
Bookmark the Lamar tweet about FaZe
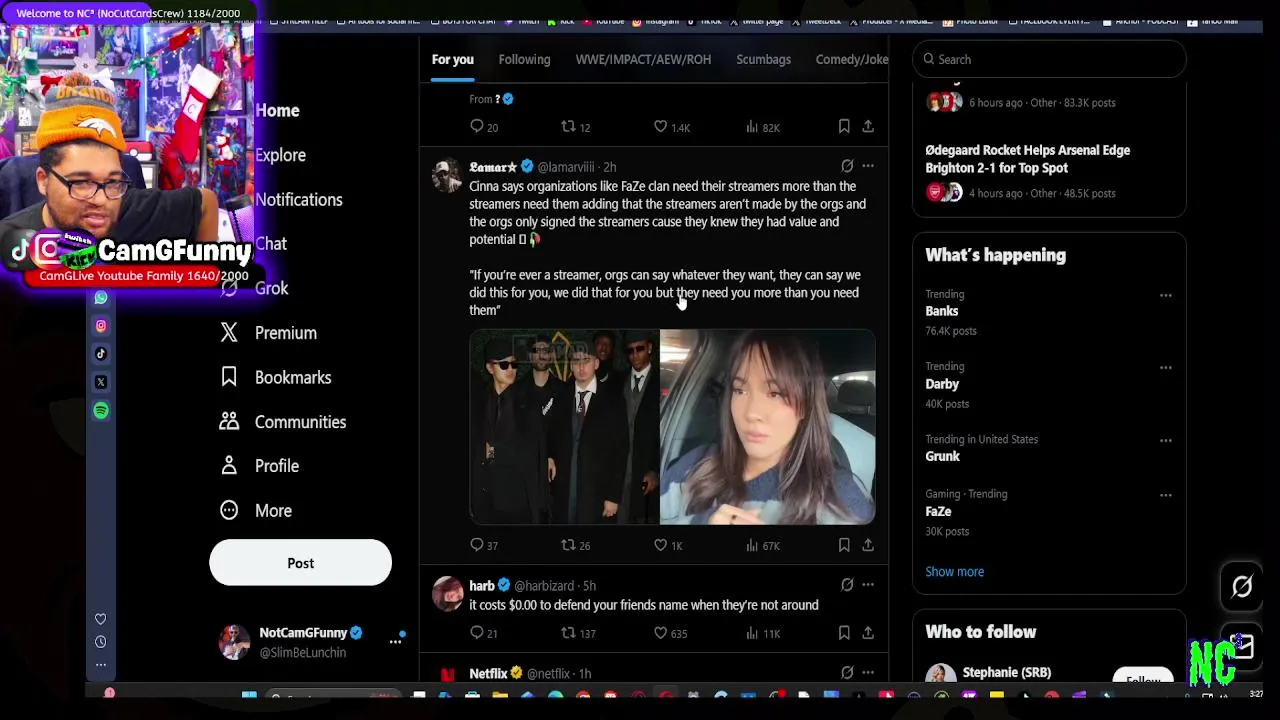(x=844, y=545)
